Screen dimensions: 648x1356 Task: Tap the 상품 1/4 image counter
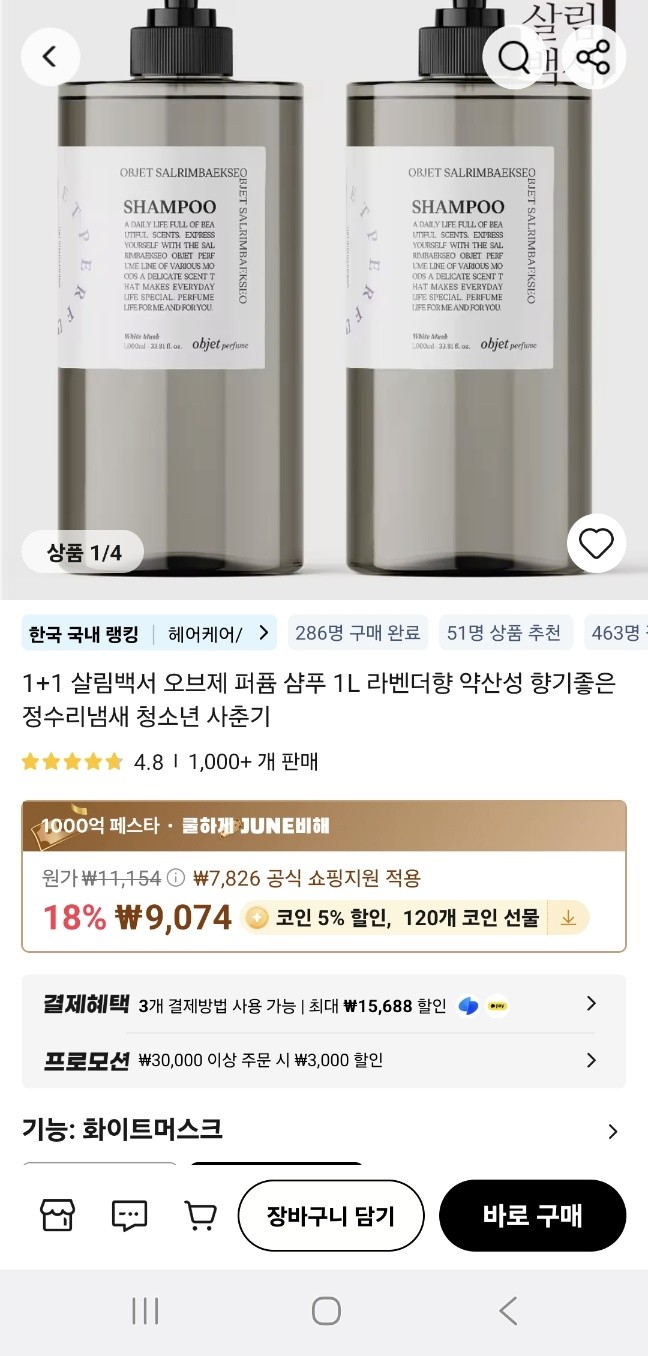tap(84, 552)
